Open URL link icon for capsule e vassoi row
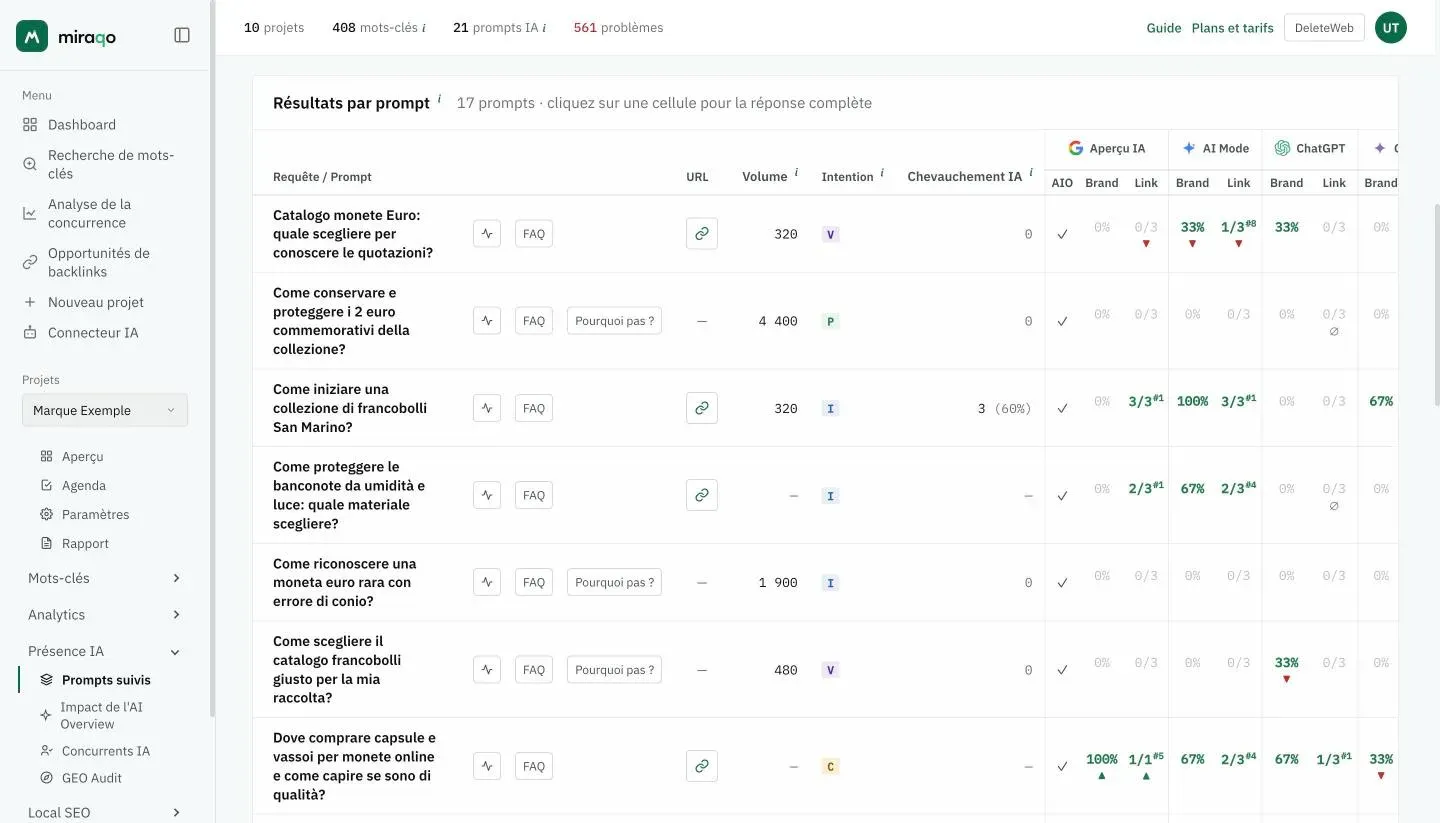This screenshot has height=823, width=1440. [x=702, y=766]
